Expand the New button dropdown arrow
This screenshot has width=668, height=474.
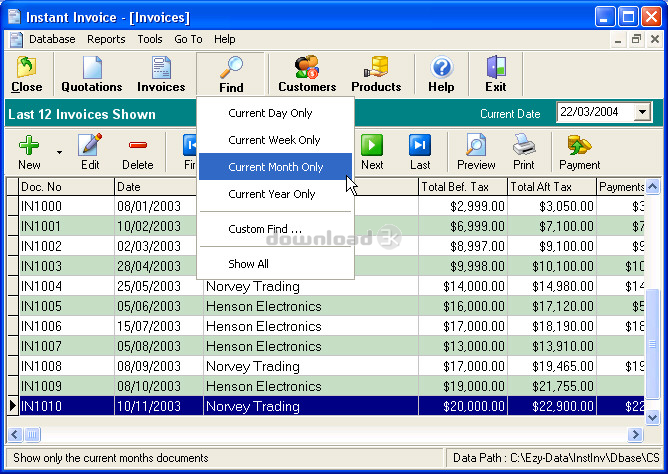pyautogui.click(x=59, y=152)
